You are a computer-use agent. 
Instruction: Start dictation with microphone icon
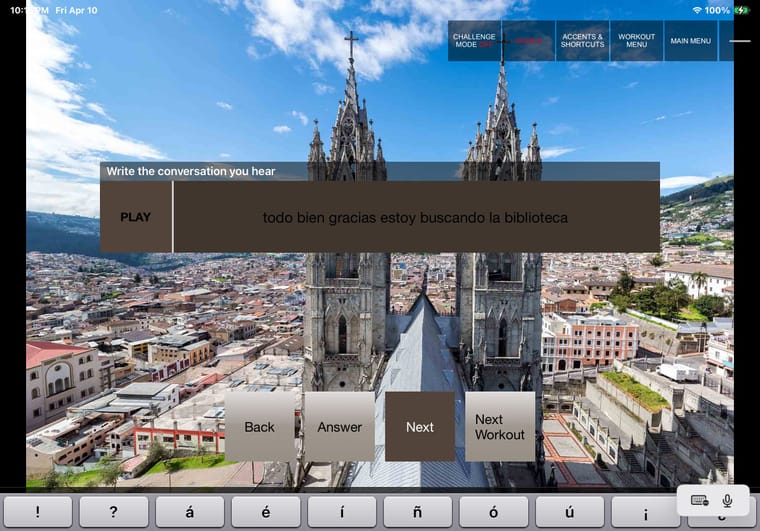click(727, 500)
